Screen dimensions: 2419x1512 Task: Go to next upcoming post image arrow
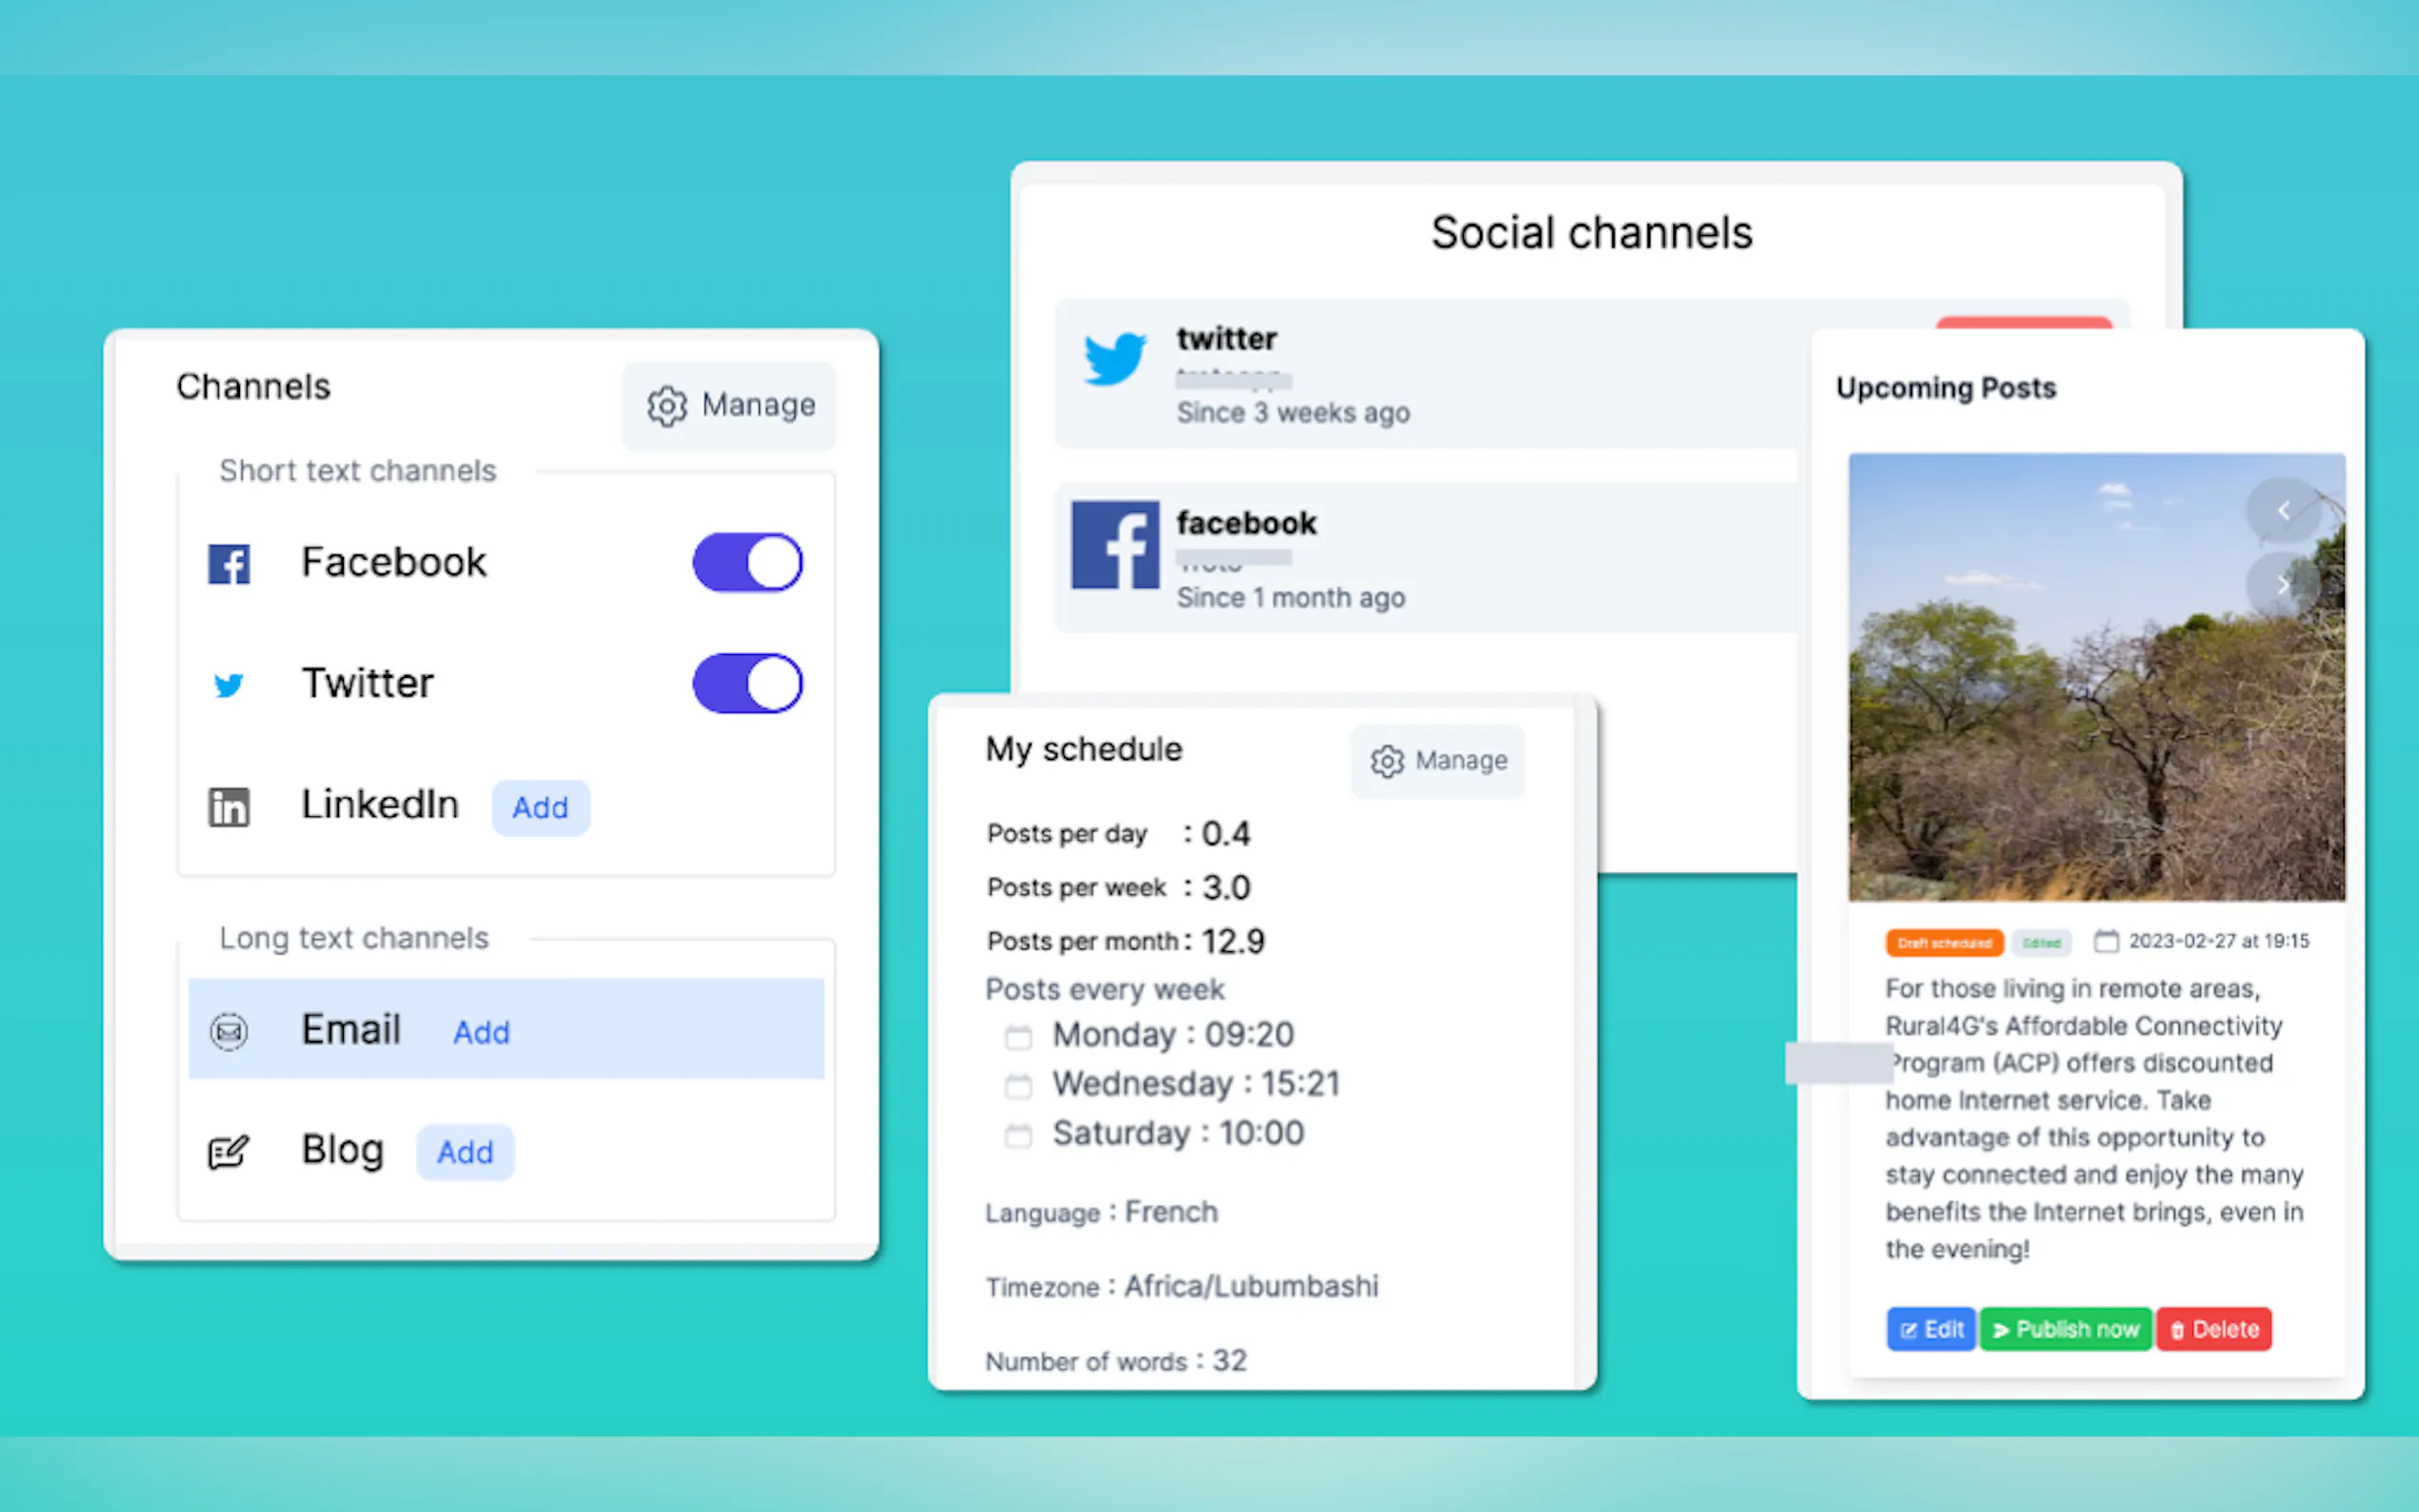(x=2283, y=584)
